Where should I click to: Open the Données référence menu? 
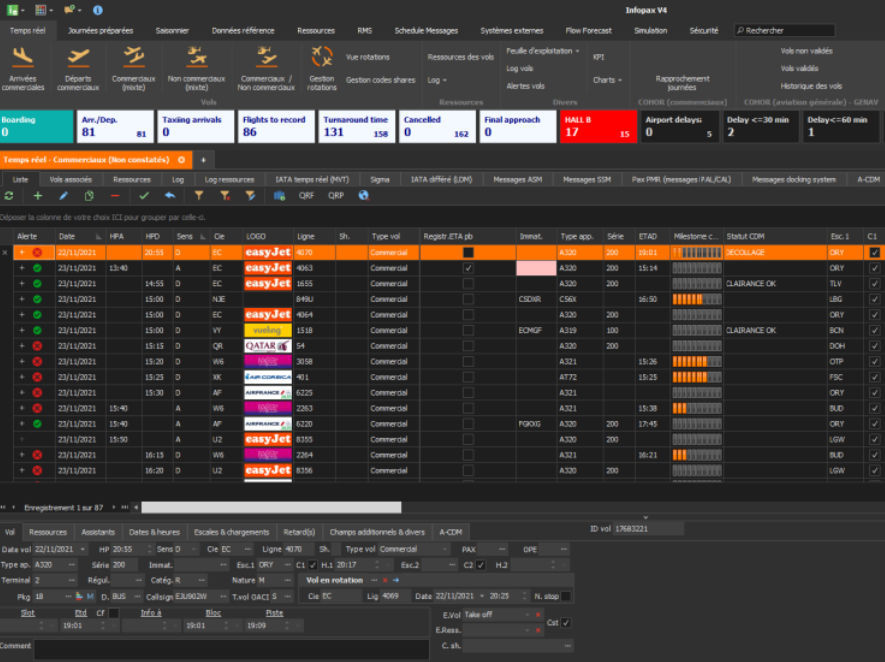tap(245, 30)
